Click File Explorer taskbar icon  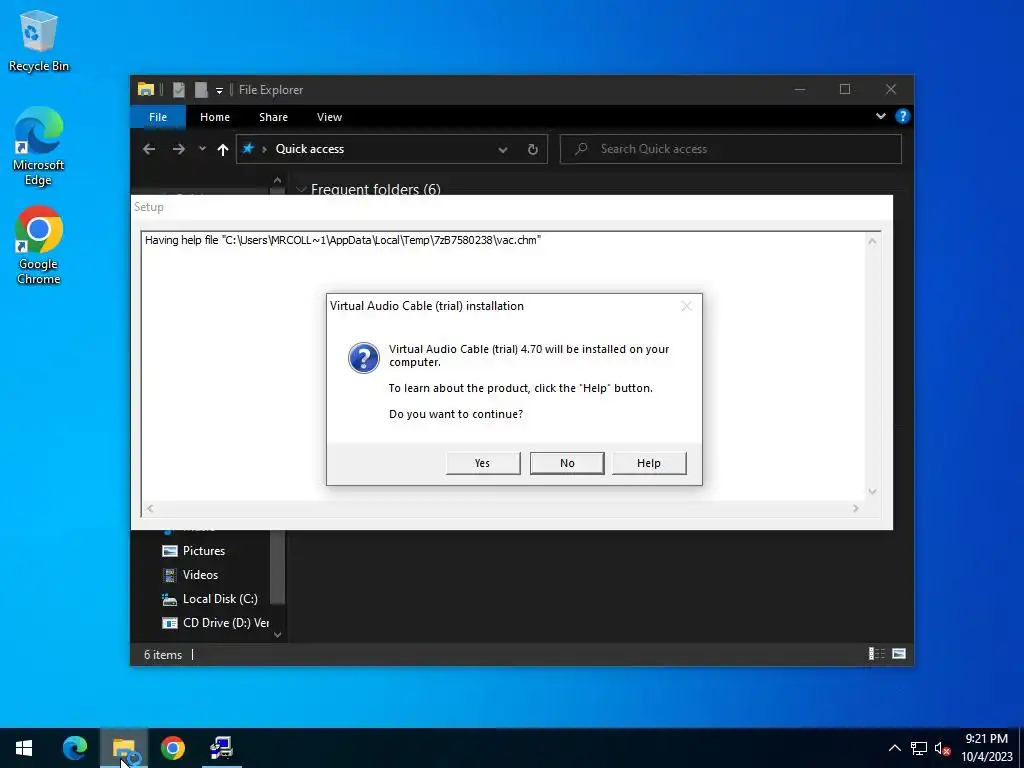124,748
